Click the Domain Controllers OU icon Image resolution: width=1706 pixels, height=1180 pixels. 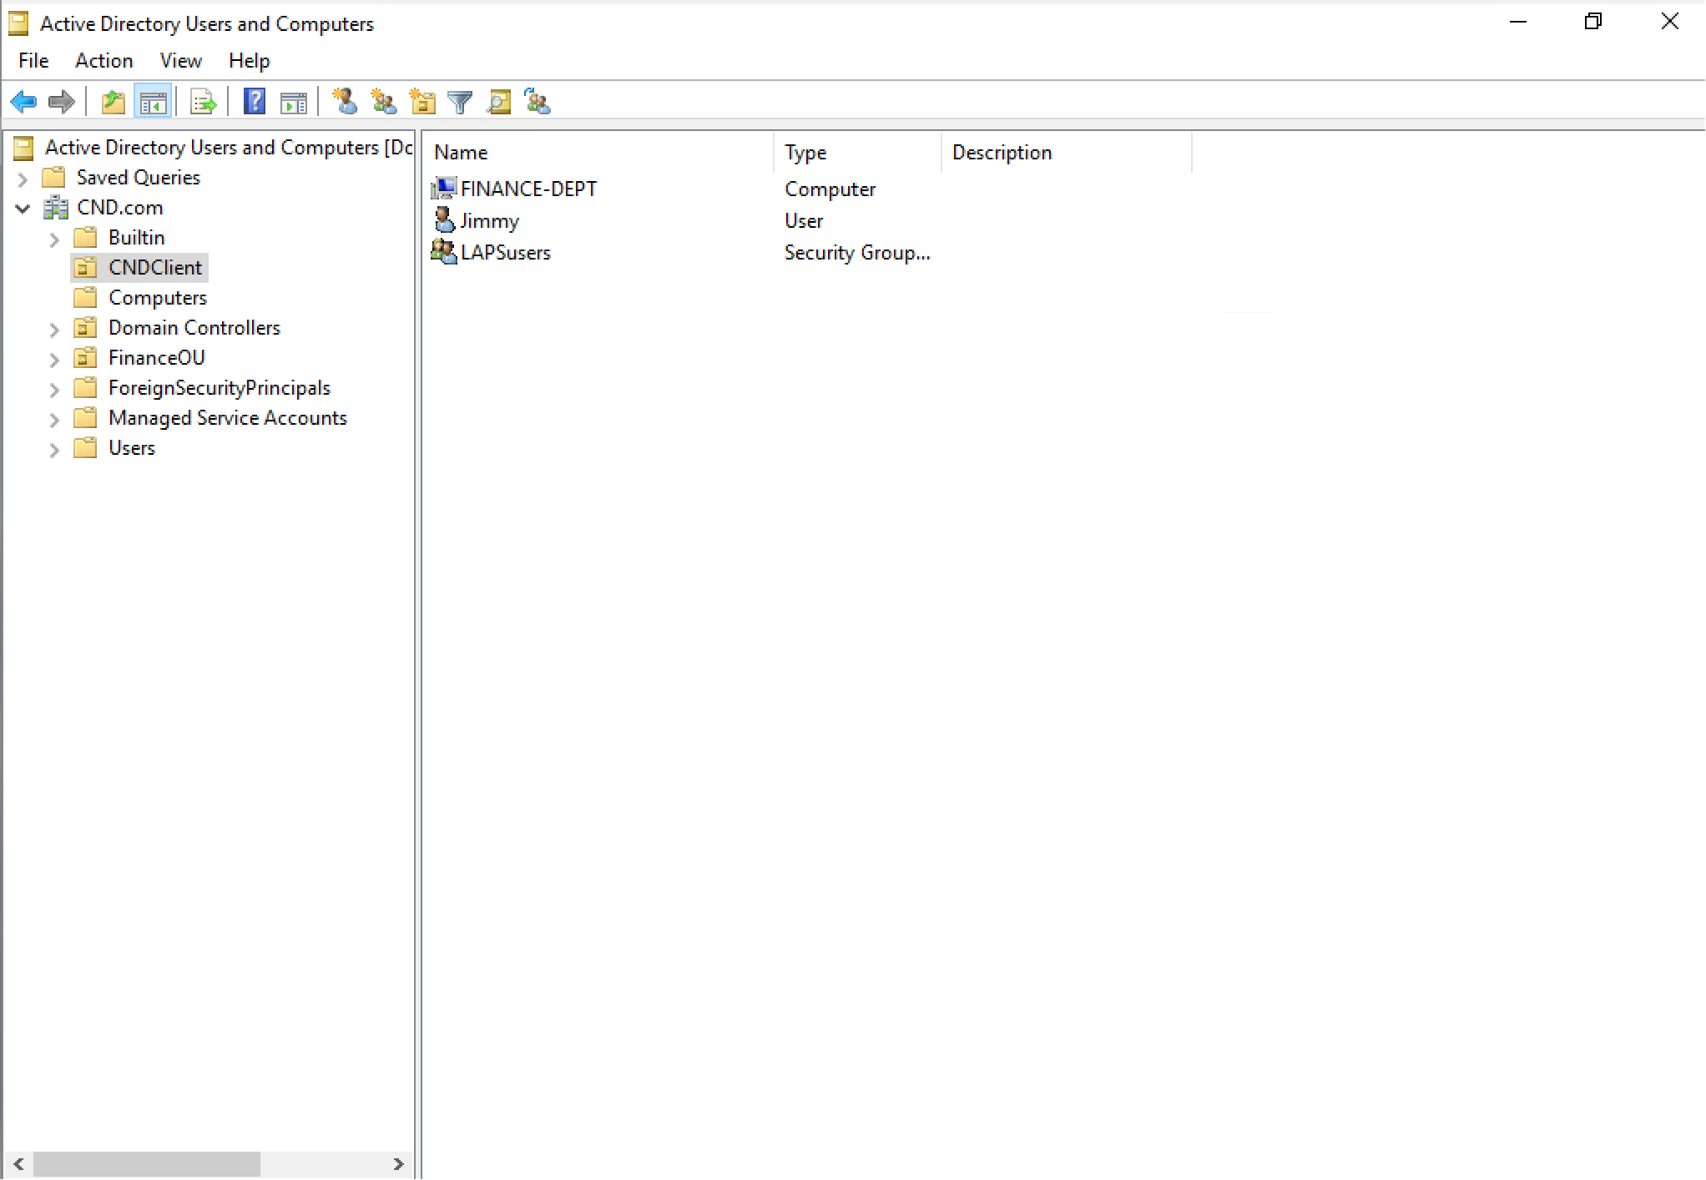[x=86, y=328]
